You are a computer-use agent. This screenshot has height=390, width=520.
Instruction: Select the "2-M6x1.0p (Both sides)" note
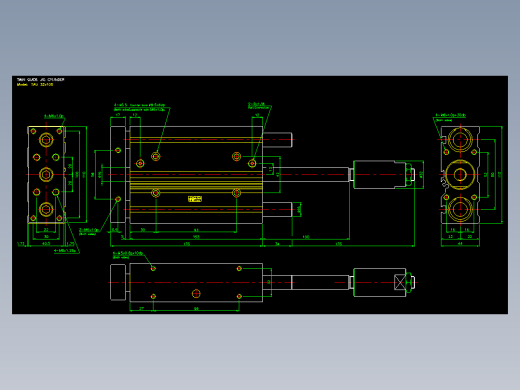89,231
